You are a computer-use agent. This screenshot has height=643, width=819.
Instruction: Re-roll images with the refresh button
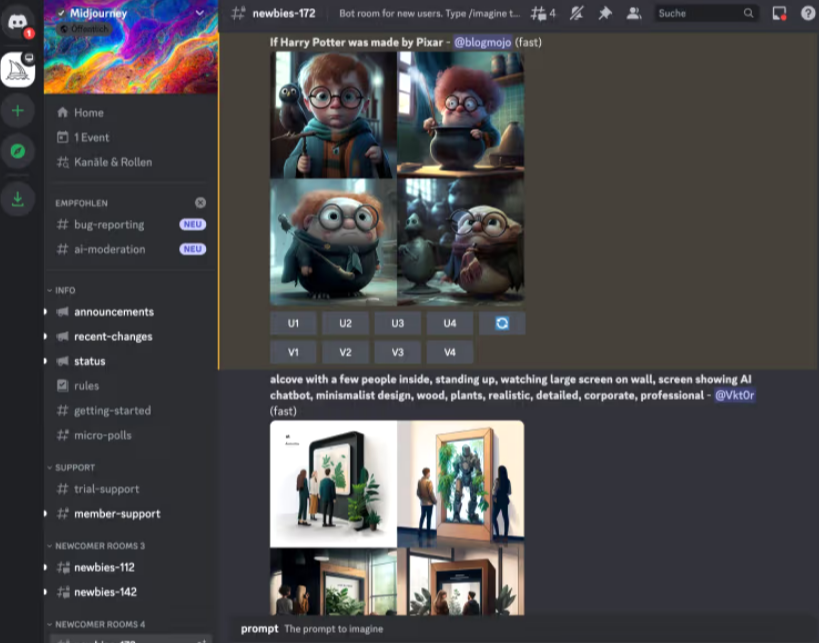tap(502, 323)
